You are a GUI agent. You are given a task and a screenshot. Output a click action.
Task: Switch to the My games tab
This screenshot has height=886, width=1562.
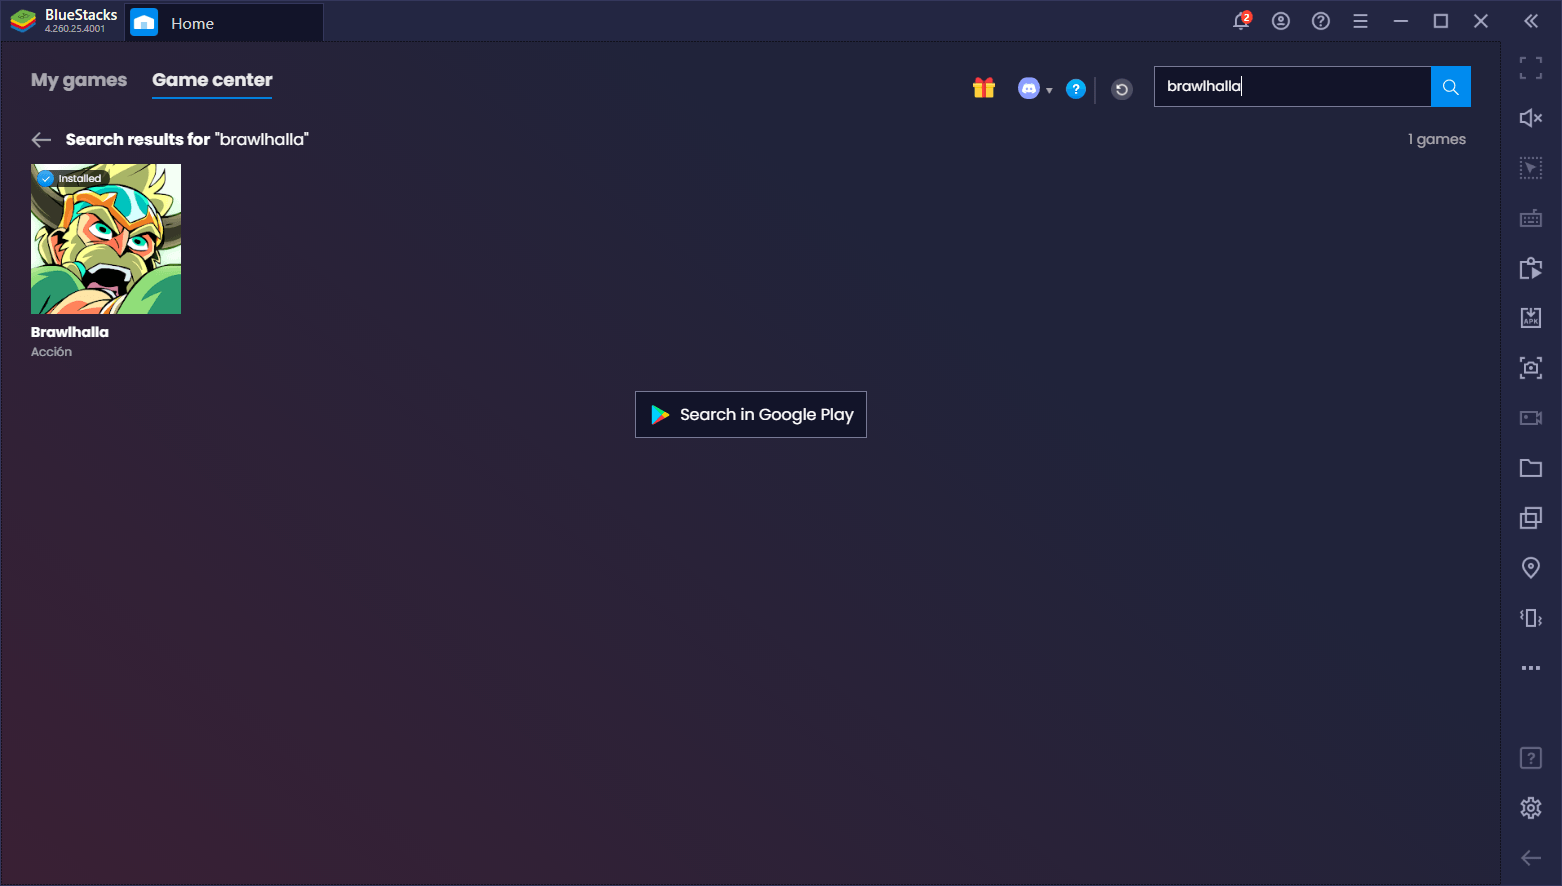click(x=79, y=80)
